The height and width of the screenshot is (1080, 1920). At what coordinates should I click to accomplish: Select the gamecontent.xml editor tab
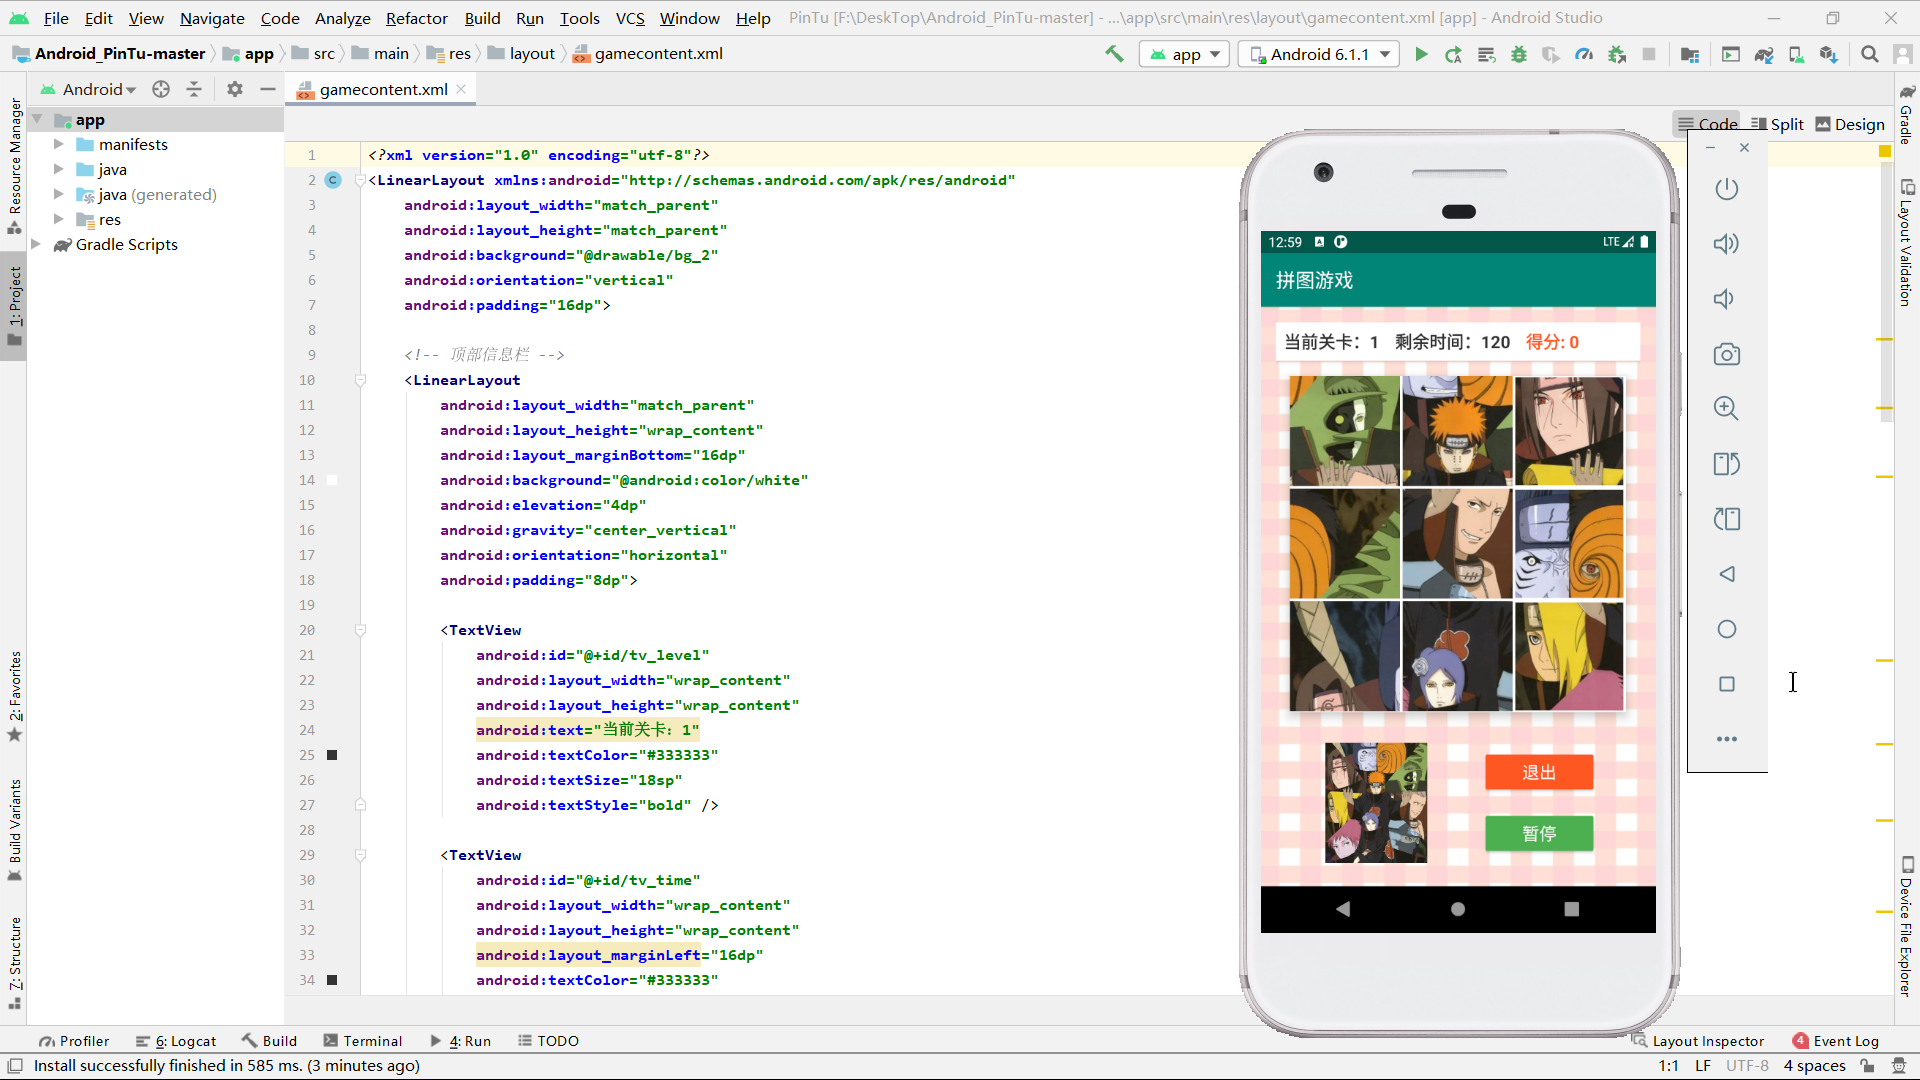coord(383,89)
